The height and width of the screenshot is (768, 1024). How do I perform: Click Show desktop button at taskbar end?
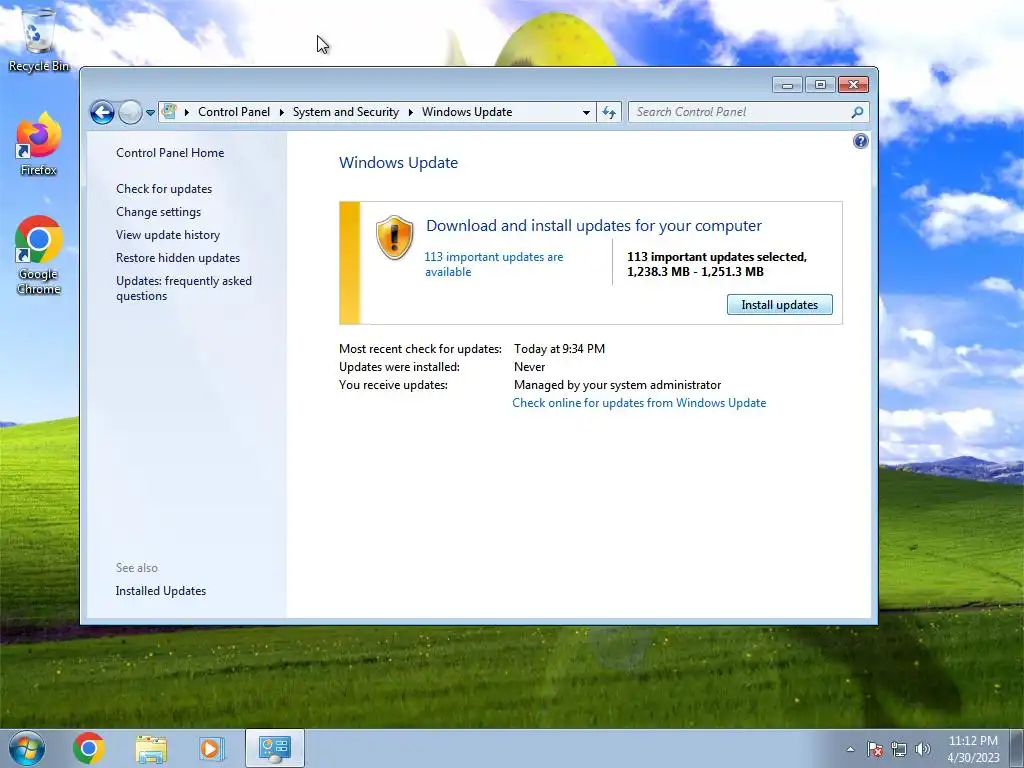[x=1017, y=748]
